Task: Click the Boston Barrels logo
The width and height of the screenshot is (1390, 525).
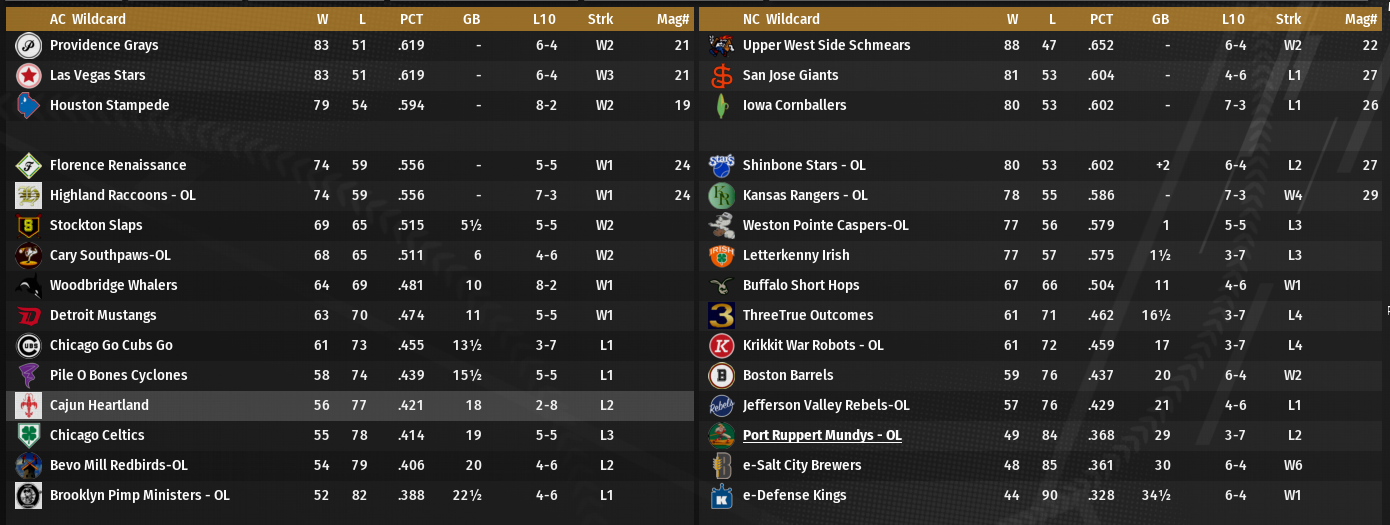Action: [x=721, y=375]
